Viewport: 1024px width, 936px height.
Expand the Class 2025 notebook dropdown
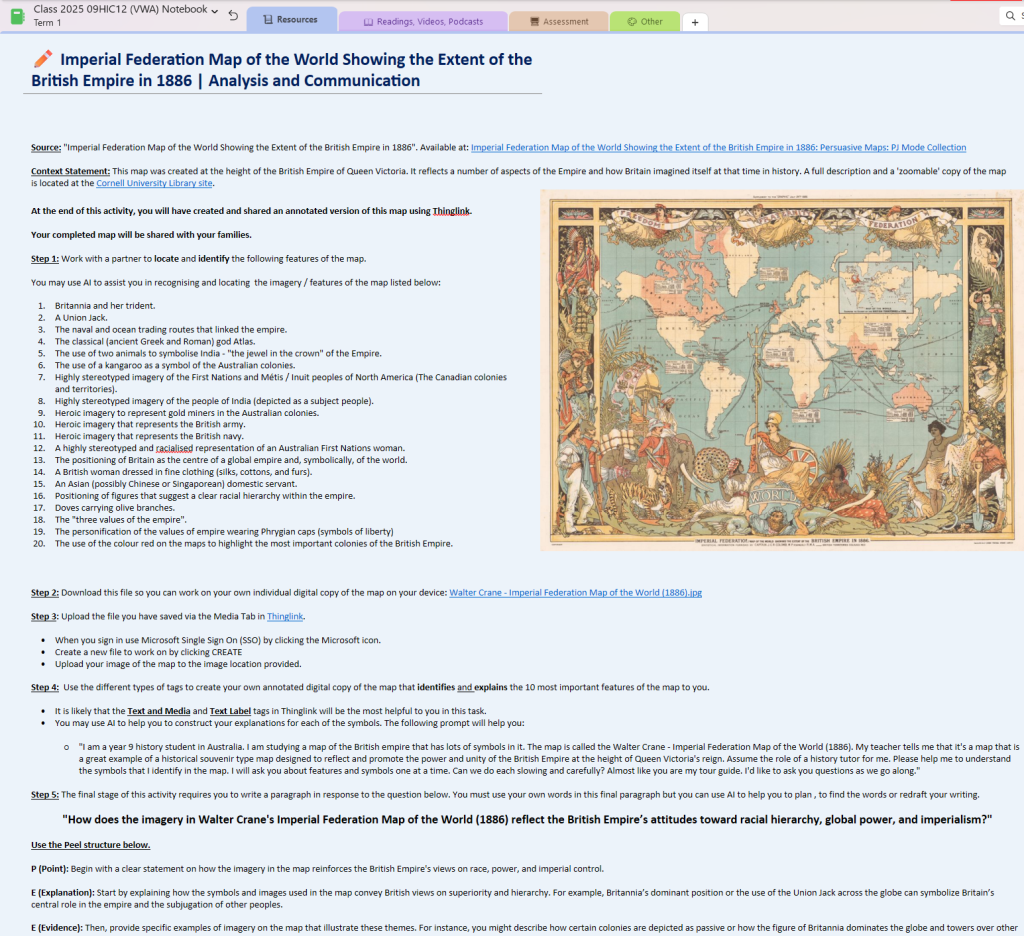pyautogui.click(x=215, y=9)
